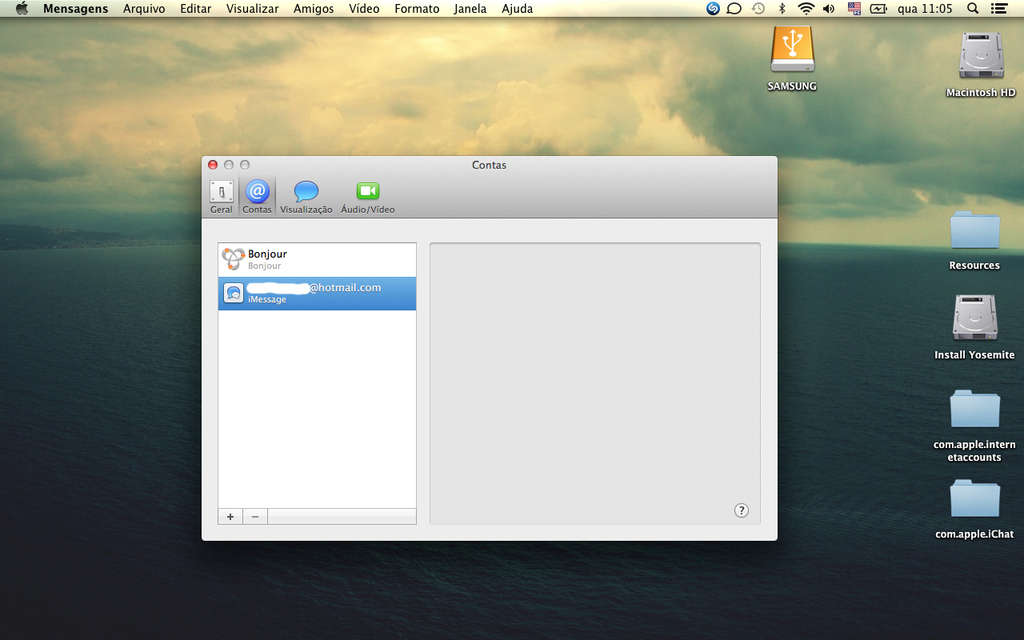Open the Bluetooth status menu

point(782,8)
